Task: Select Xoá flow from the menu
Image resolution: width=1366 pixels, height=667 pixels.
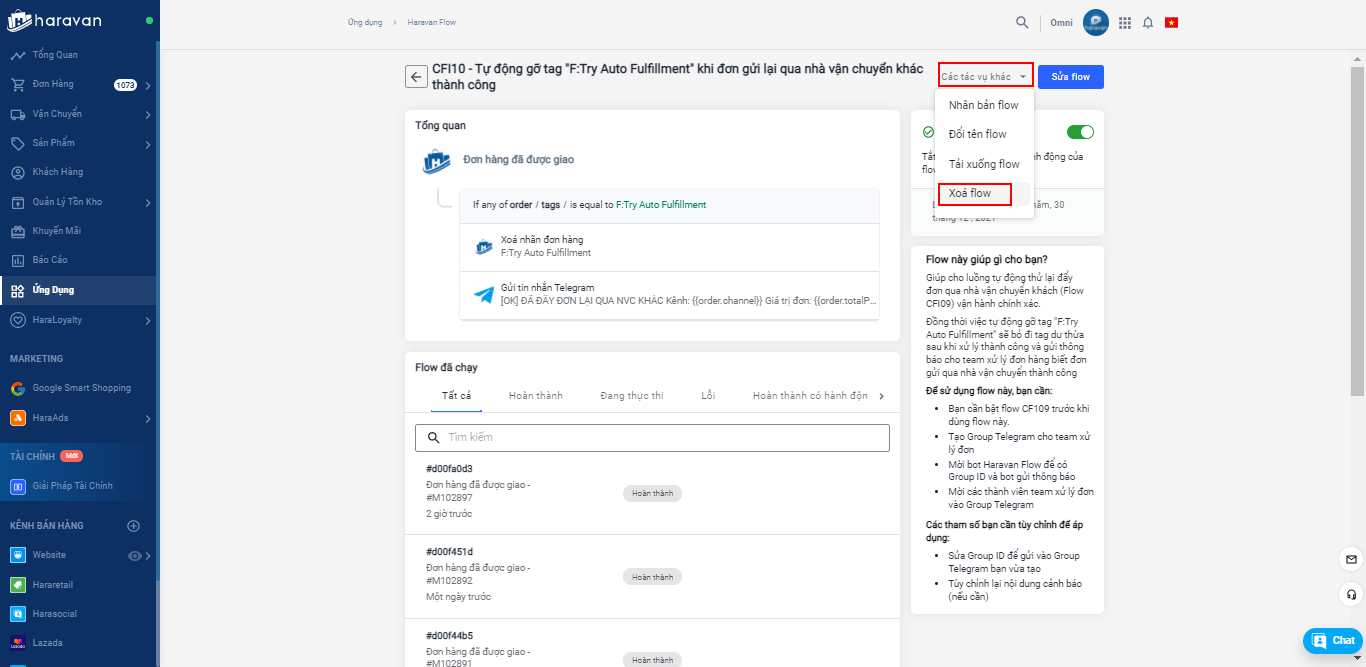Action: coord(970,193)
